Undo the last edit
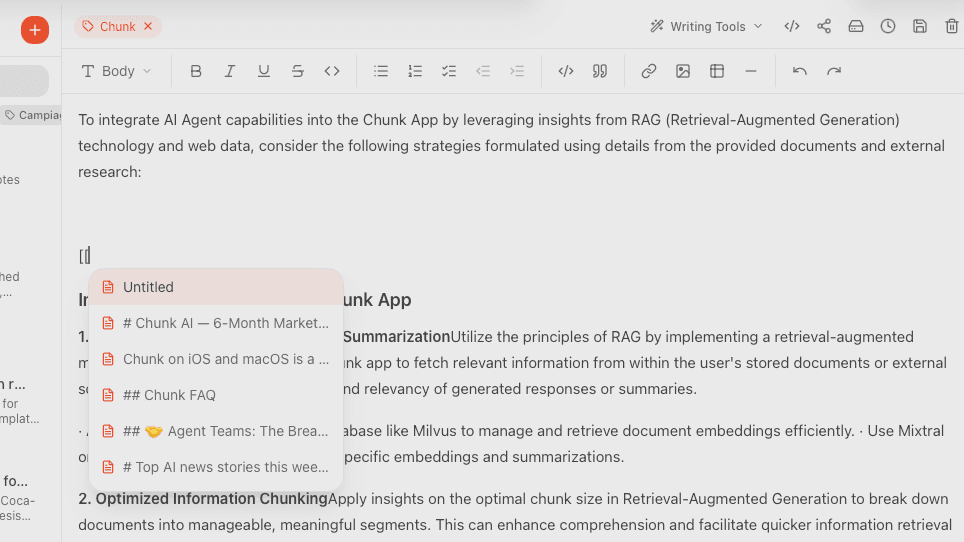The width and height of the screenshot is (964, 542). click(x=800, y=71)
